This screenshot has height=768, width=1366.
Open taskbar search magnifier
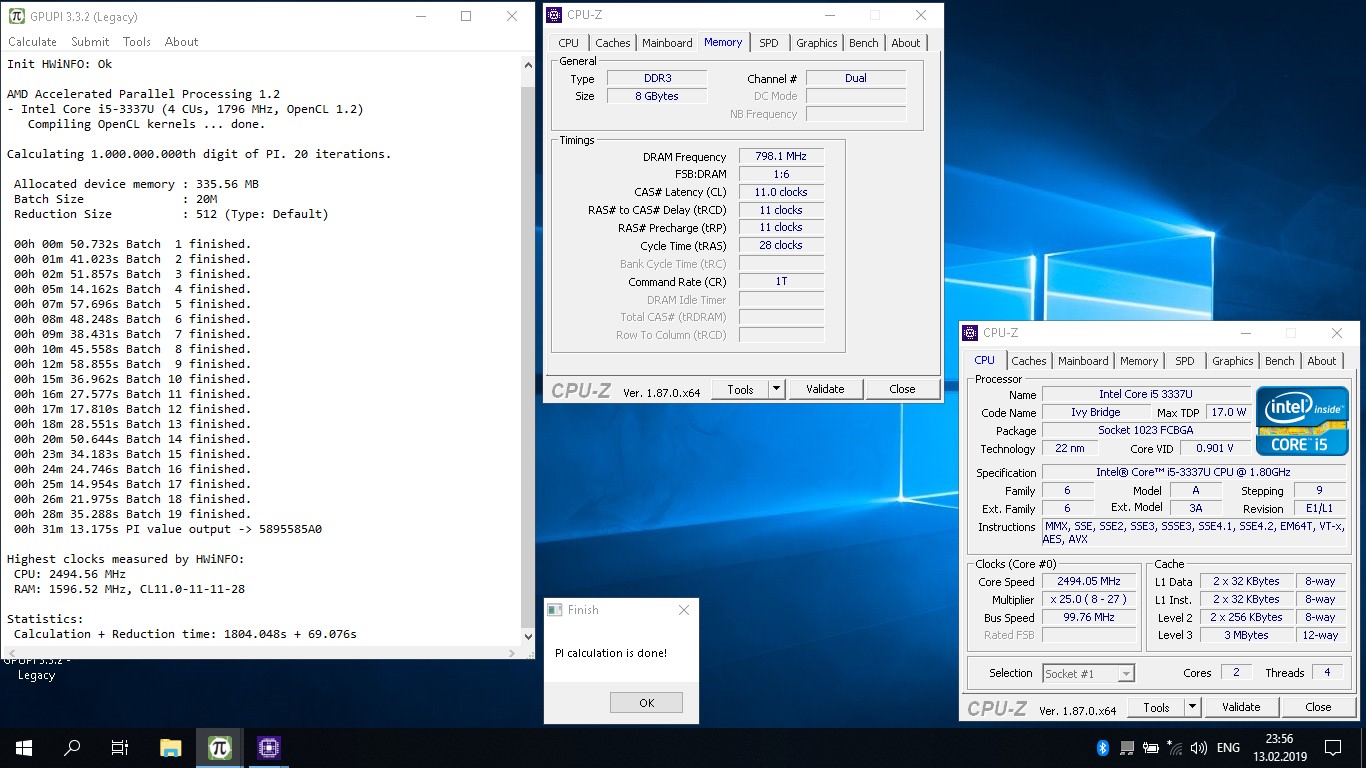(x=72, y=747)
